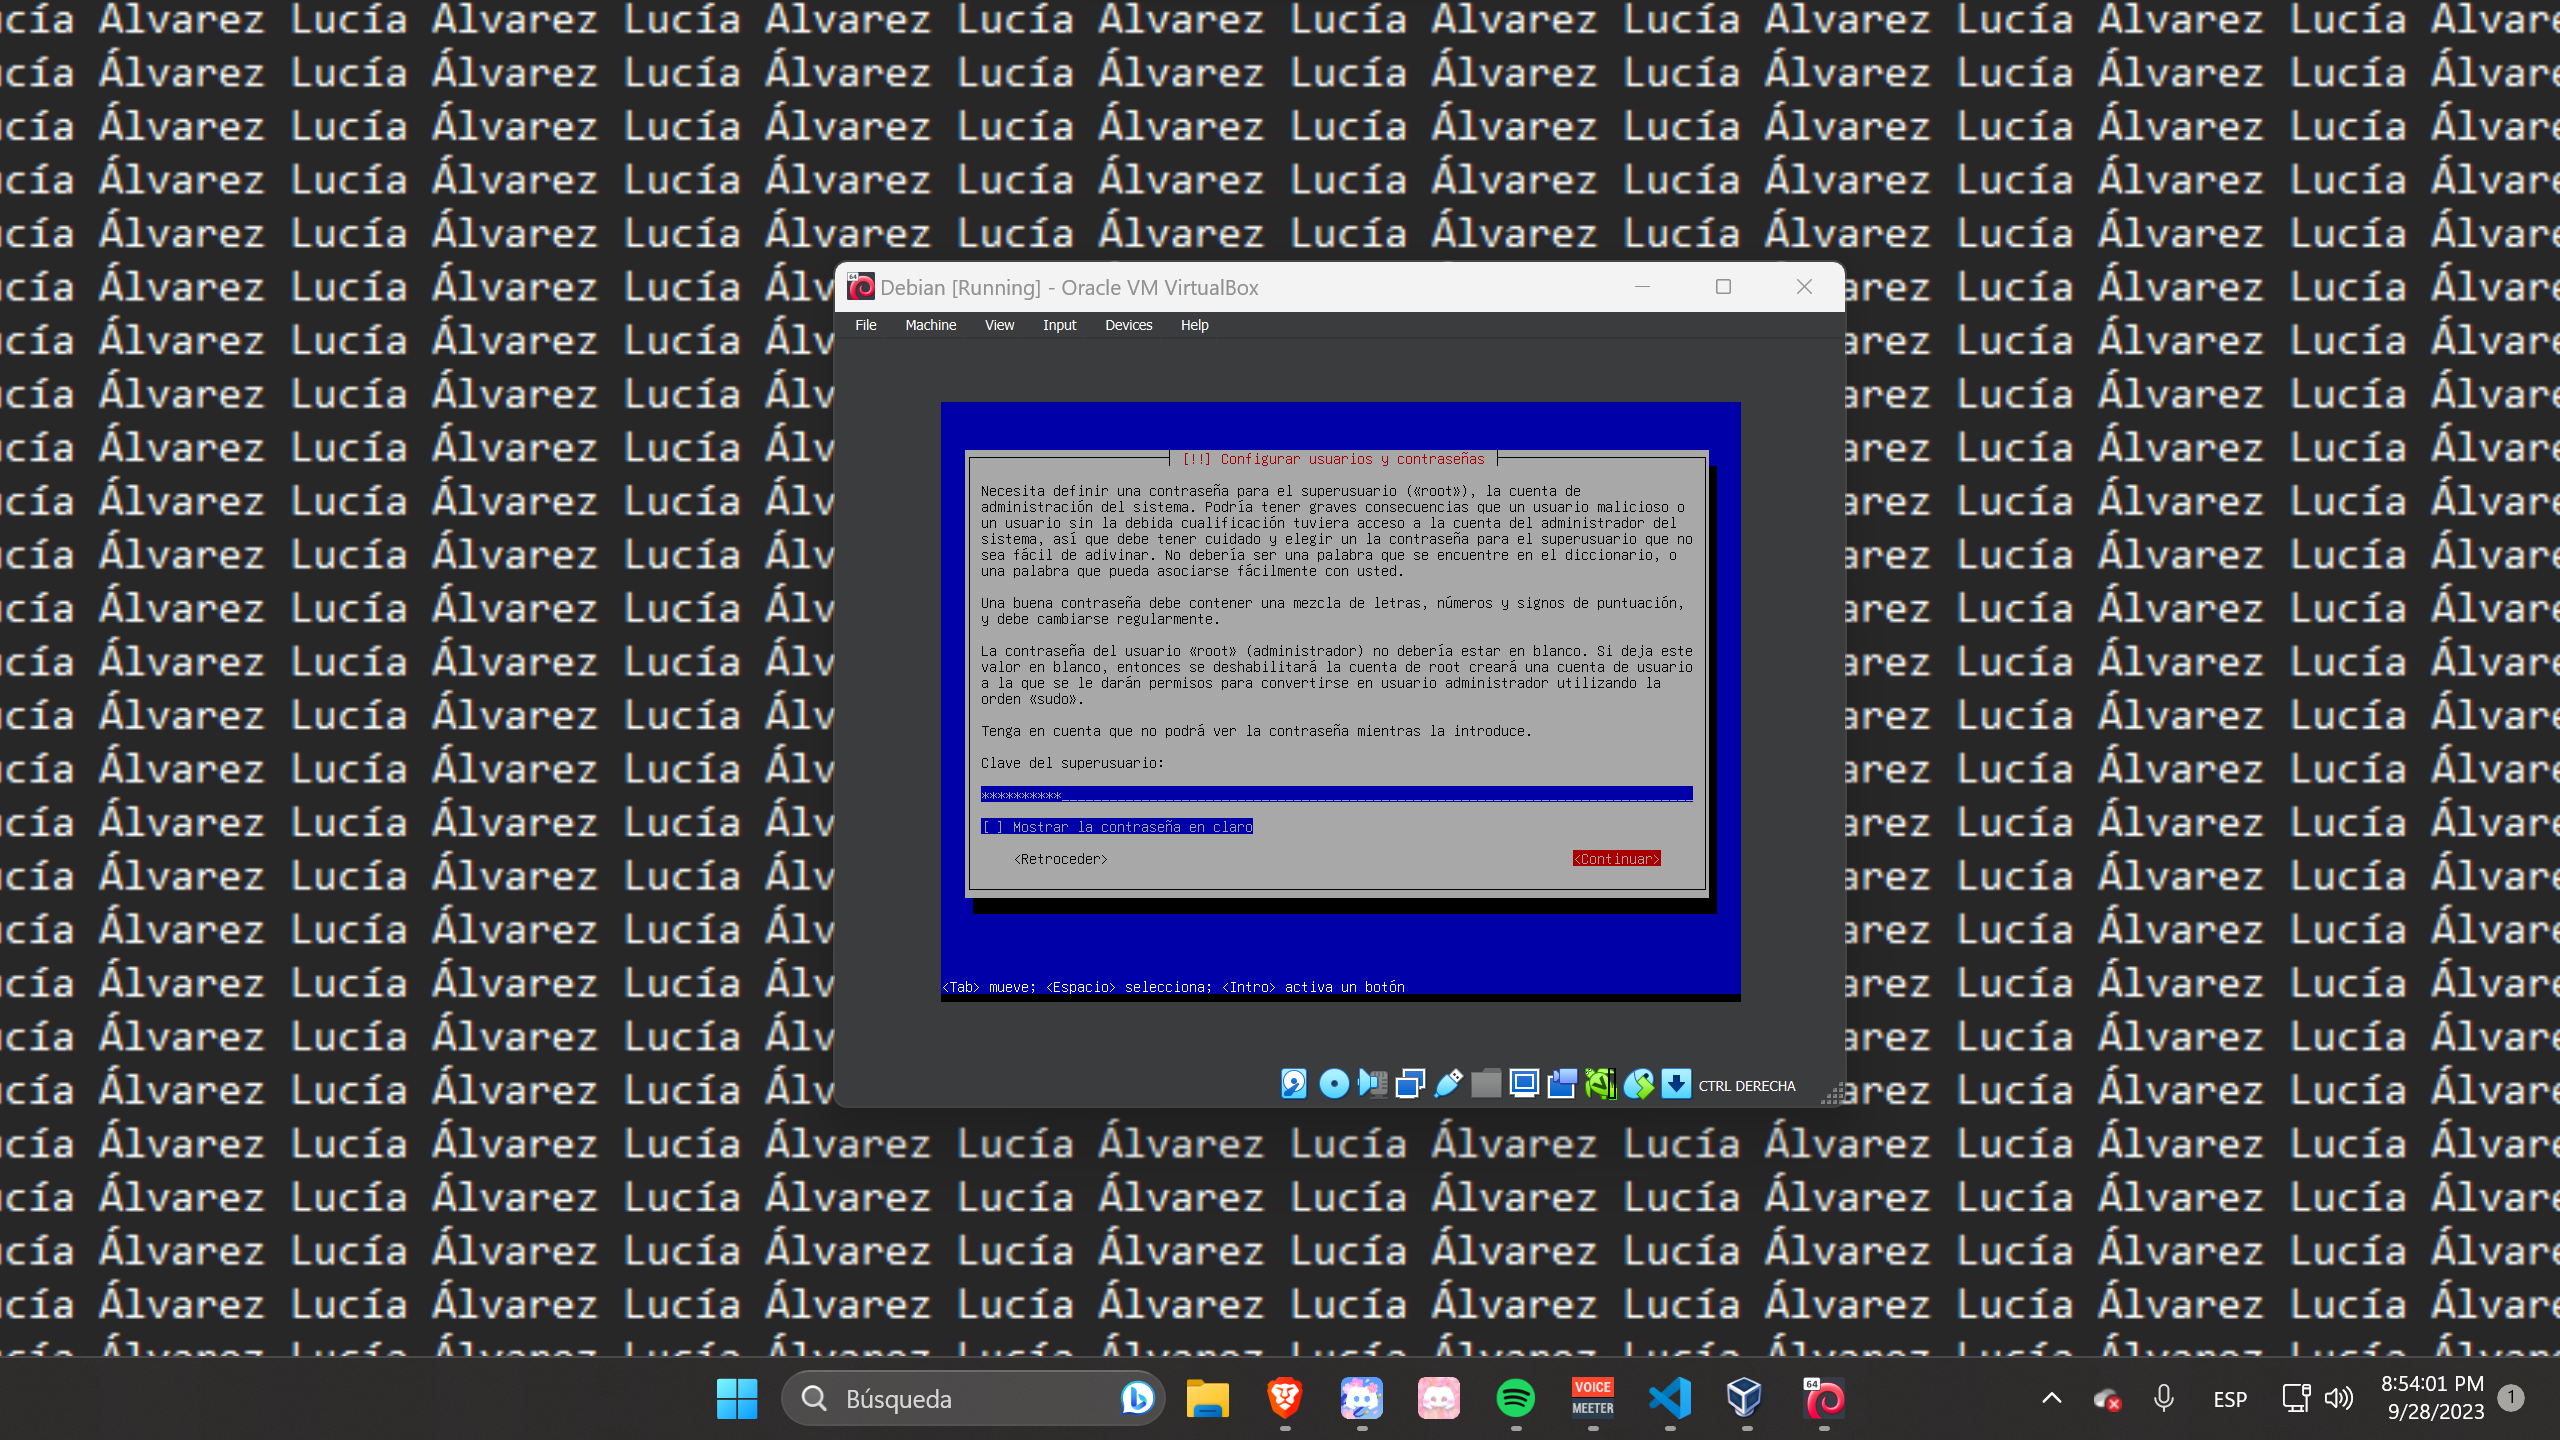Click the keyboard capture status icon
The image size is (2560, 1440).
coord(1676,1083)
